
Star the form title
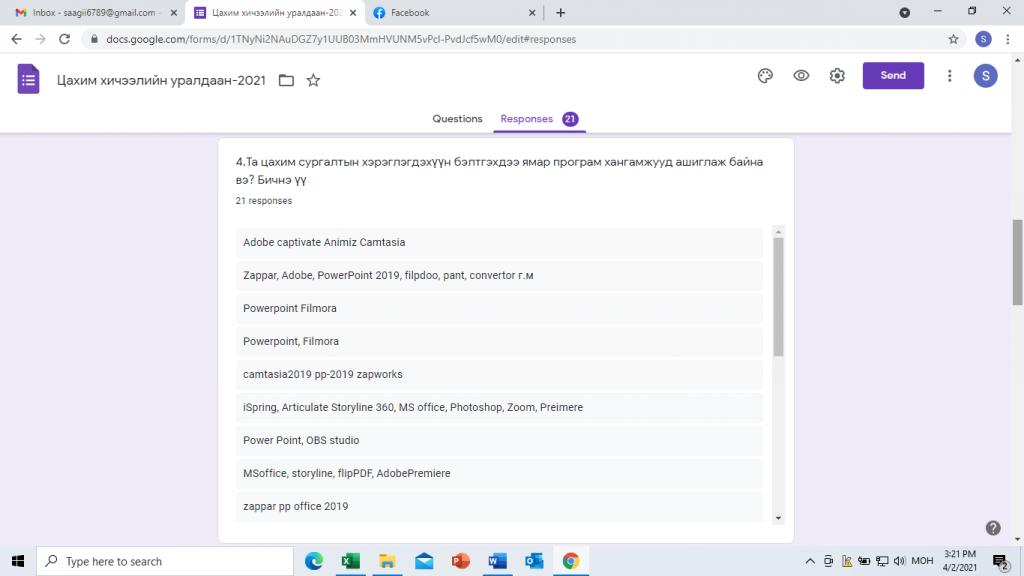(x=313, y=80)
